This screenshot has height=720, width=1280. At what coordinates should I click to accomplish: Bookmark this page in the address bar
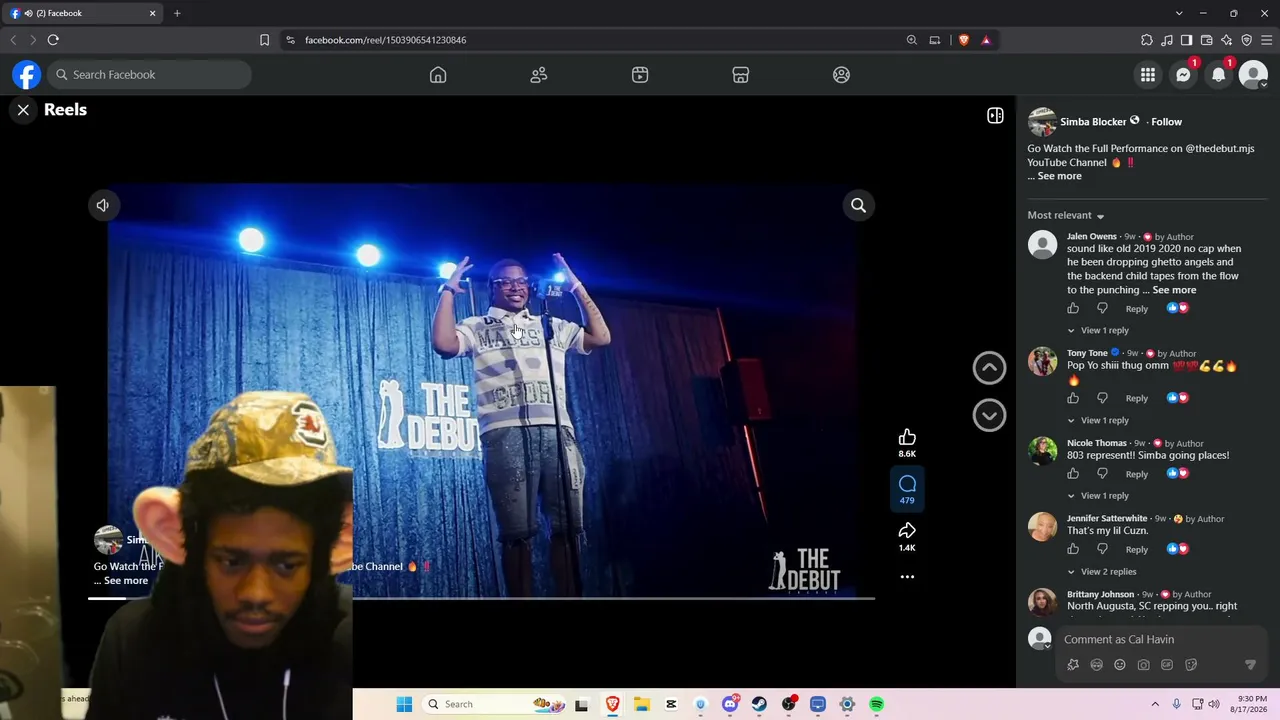264,40
